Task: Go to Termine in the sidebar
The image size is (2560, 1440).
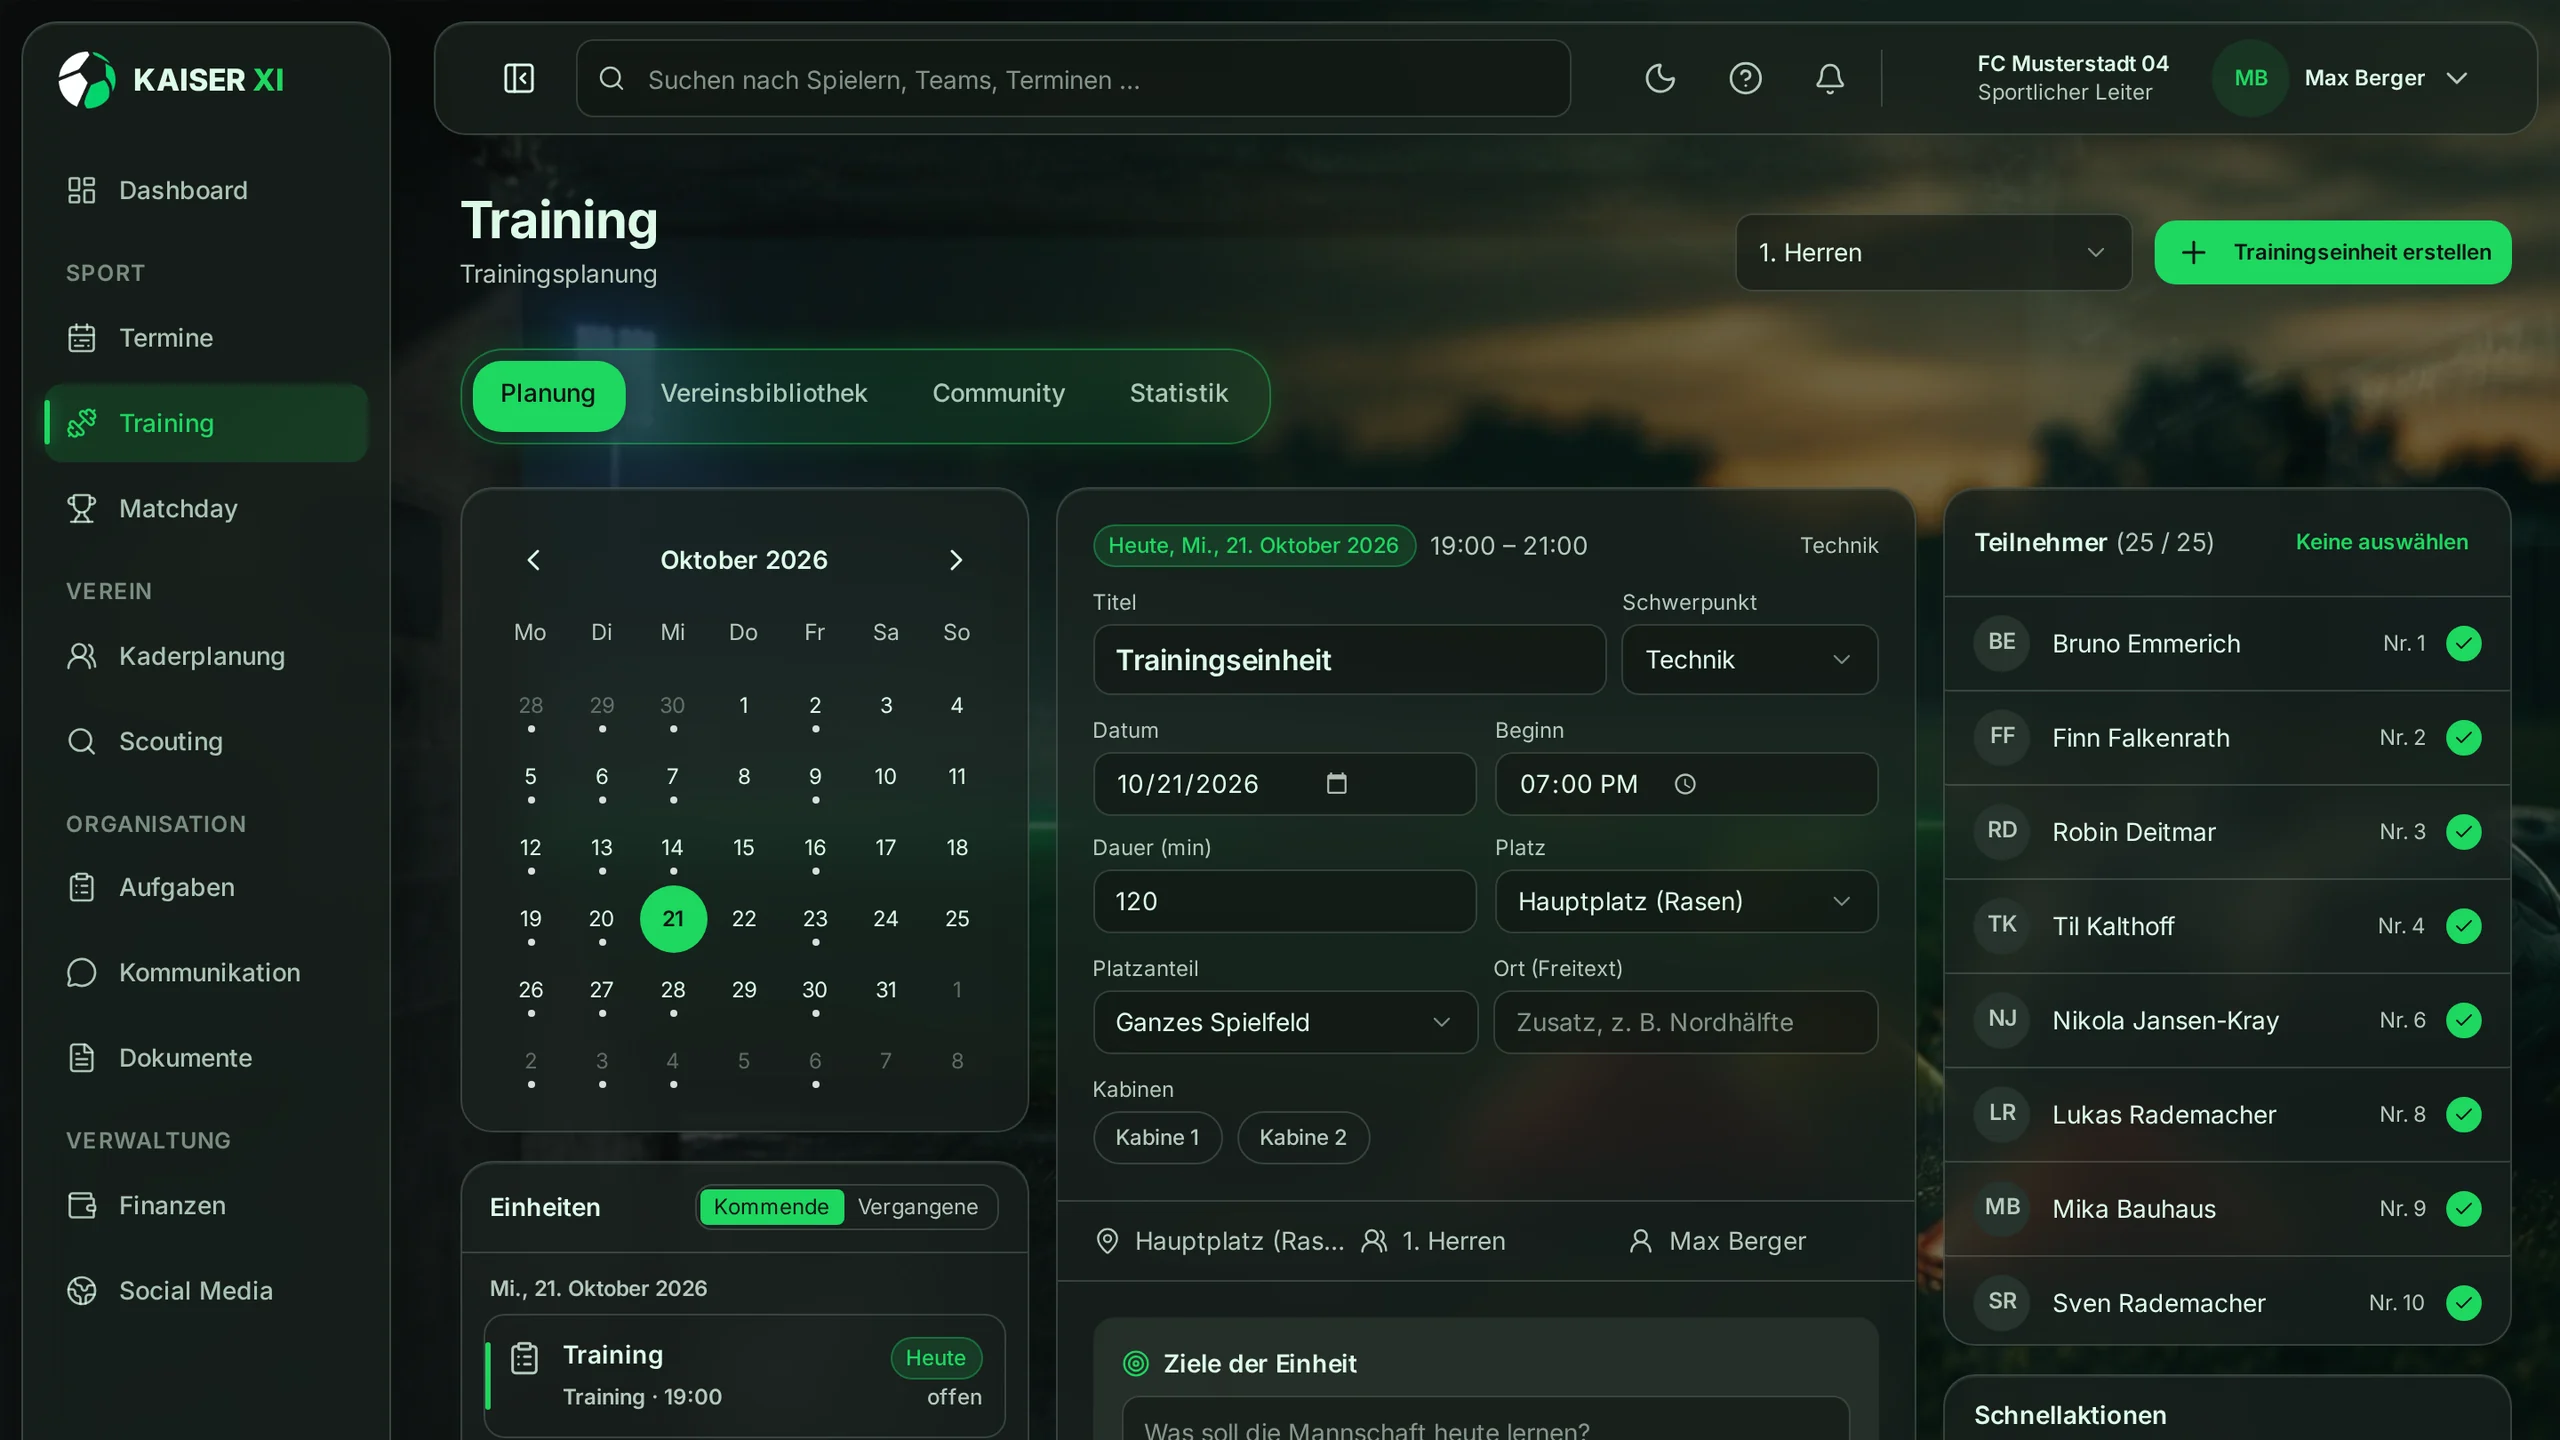Action: click(206, 338)
